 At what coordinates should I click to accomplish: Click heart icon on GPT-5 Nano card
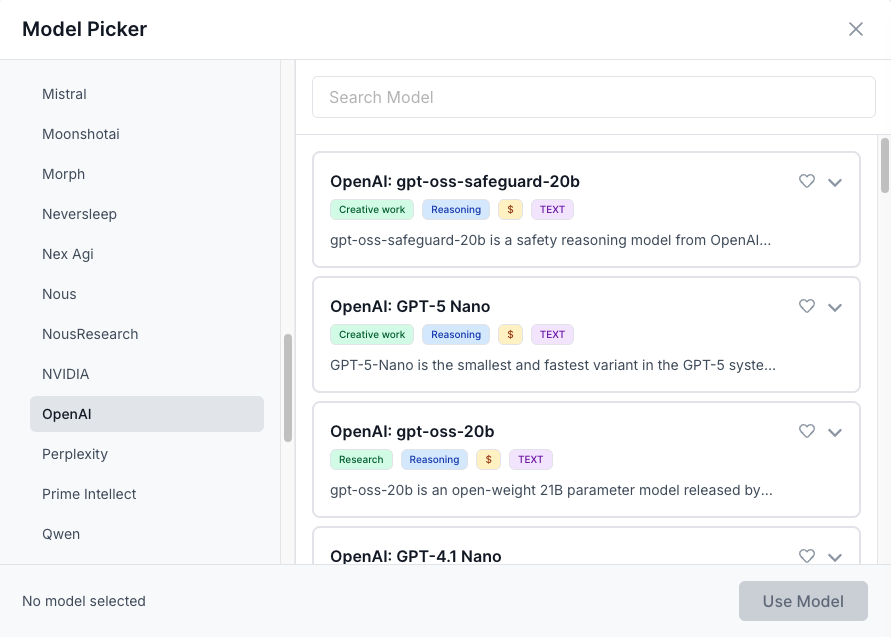pos(807,306)
